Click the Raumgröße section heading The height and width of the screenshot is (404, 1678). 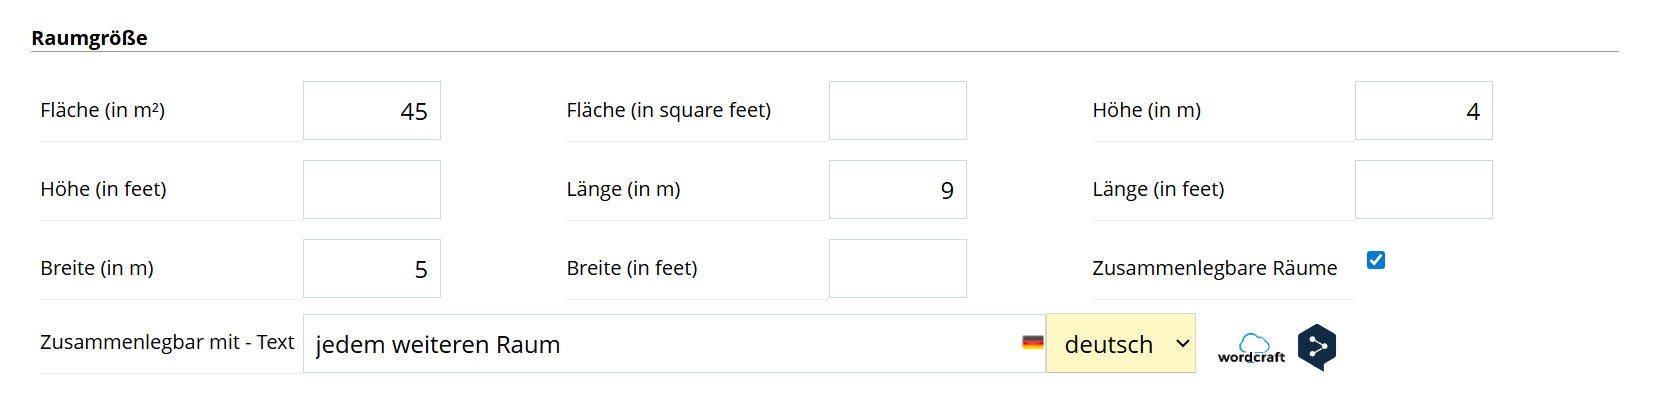pyautogui.click(x=89, y=38)
